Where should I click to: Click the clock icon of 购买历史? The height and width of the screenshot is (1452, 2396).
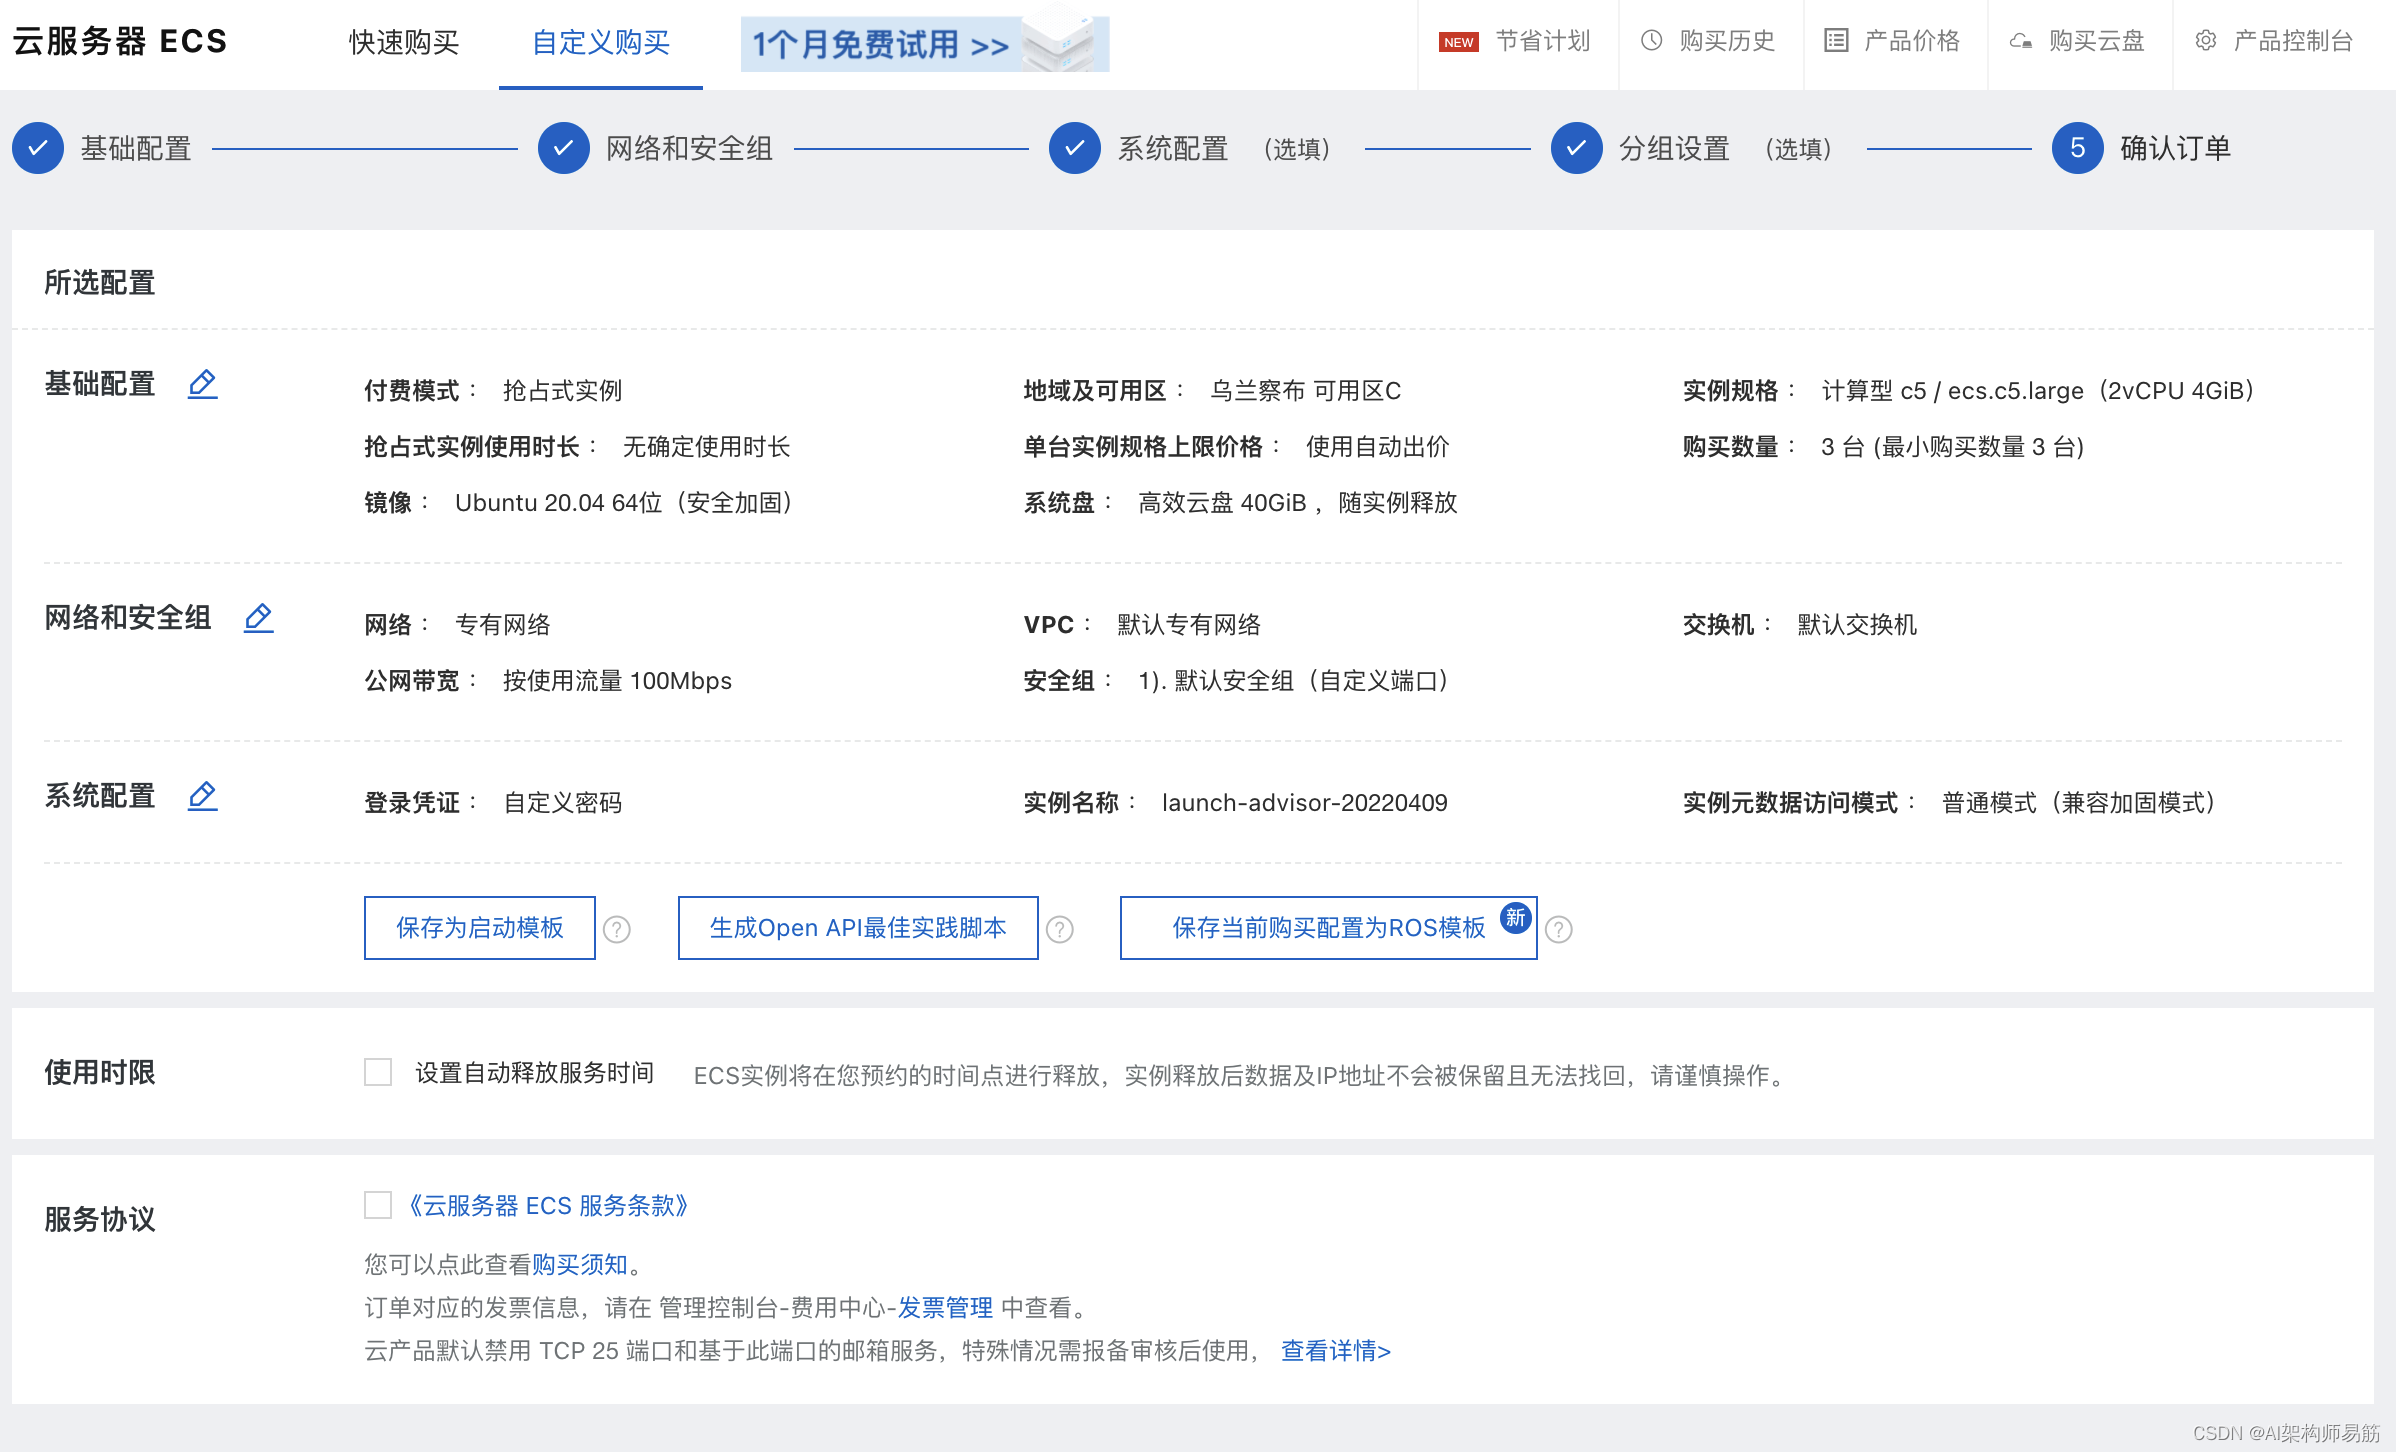(x=1652, y=41)
